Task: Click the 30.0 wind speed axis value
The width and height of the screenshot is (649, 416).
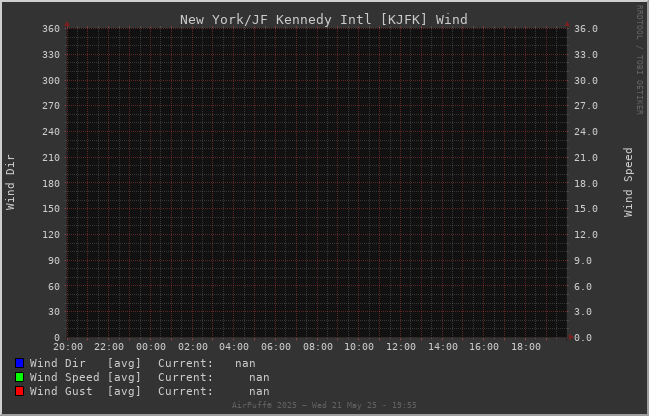Action: [x=586, y=80]
